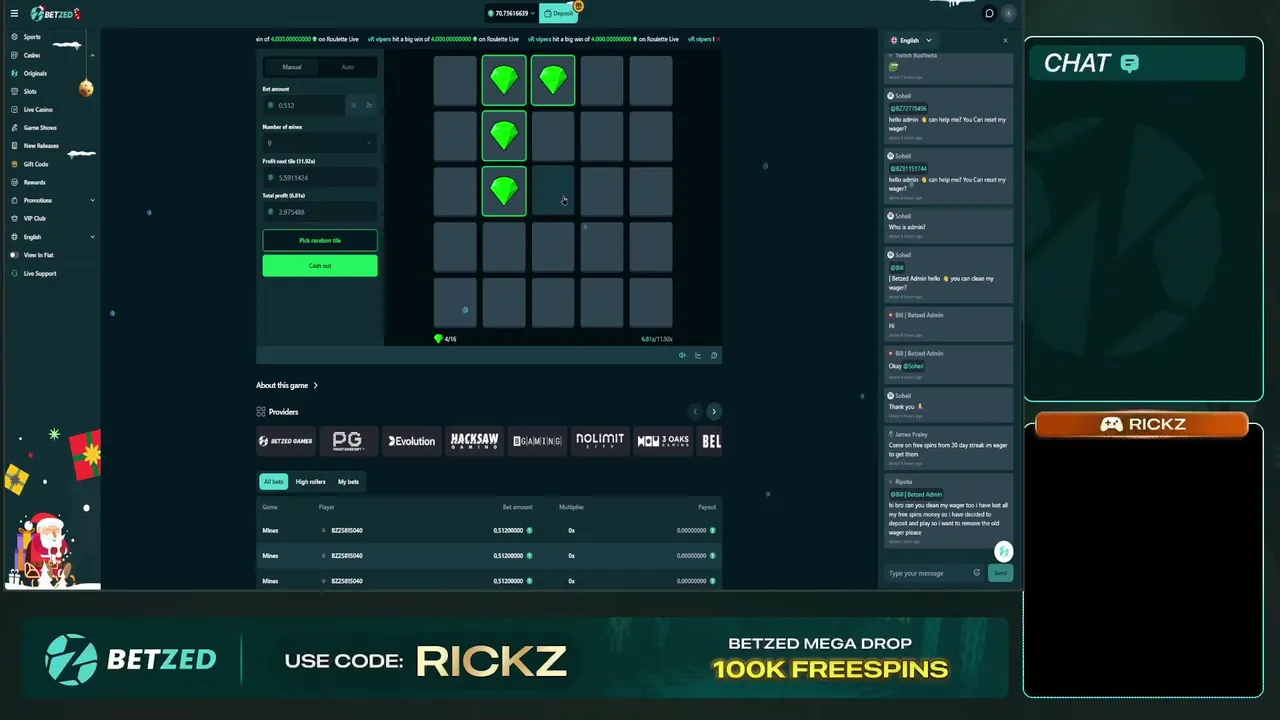The height and width of the screenshot is (720, 1280).
Task: Double the bet with the 2x button
Action: pos(369,105)
